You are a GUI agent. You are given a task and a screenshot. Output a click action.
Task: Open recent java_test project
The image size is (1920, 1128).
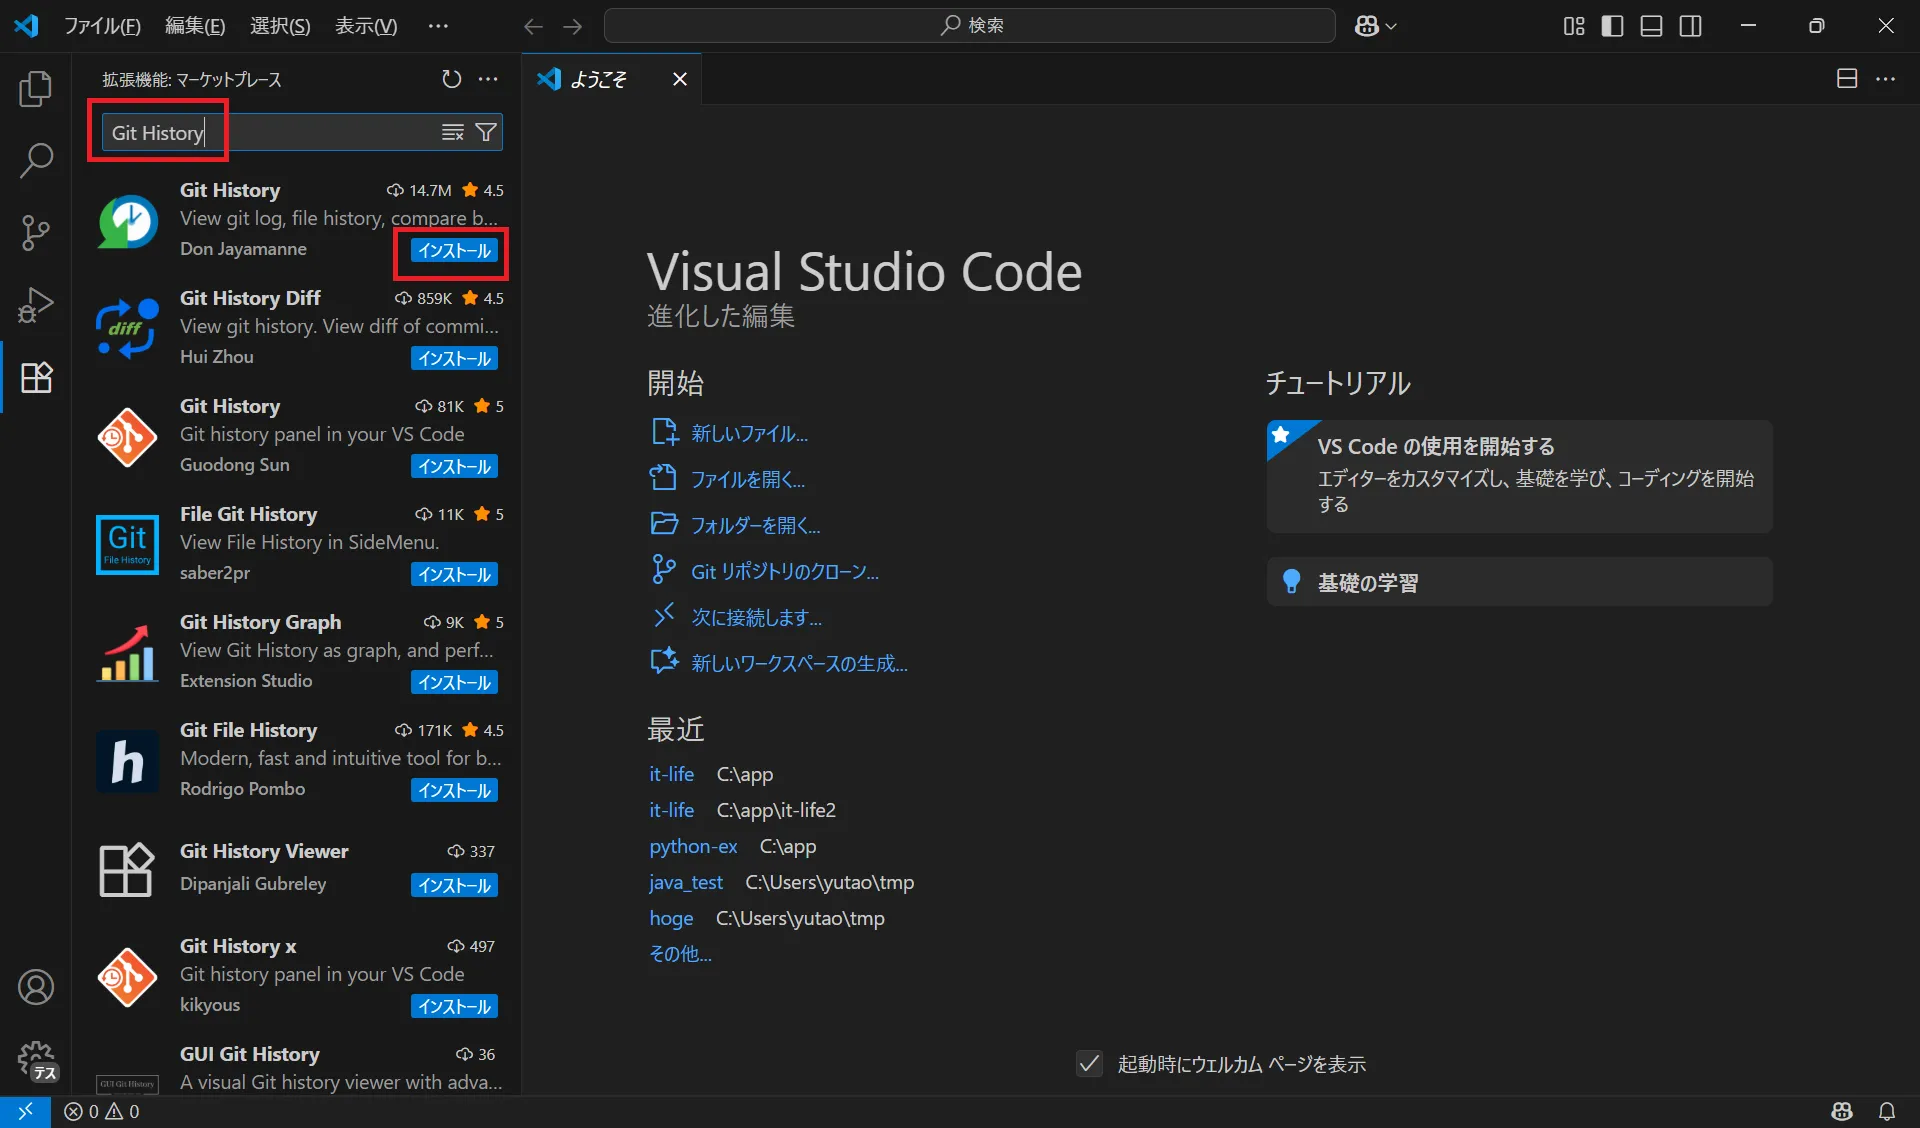pos(686,882)
